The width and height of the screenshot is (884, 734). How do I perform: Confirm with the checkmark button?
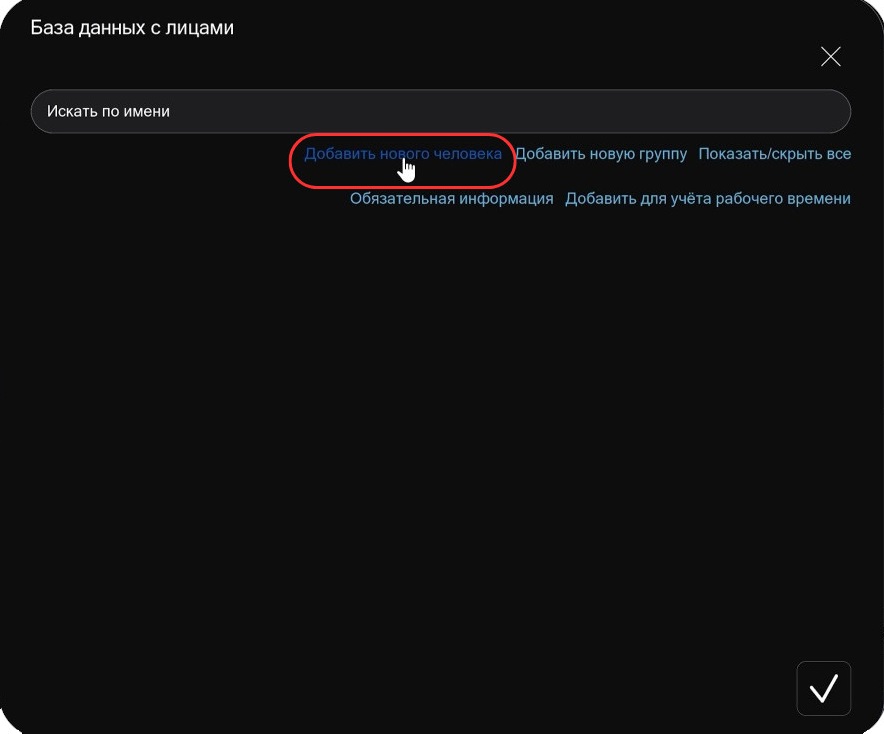pyautogui.click(x=823, y=688)
